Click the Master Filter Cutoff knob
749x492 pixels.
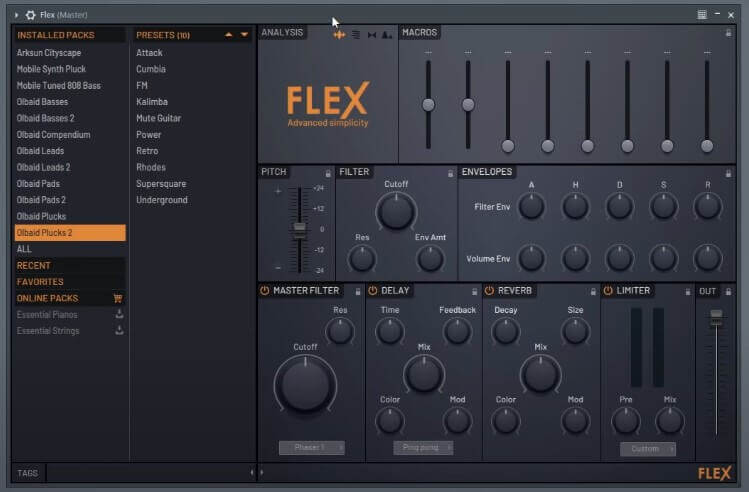305,385
